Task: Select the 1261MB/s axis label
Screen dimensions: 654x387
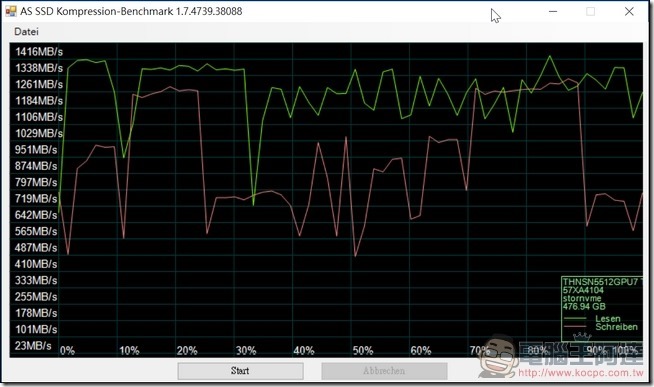Action: click(39, 84)
